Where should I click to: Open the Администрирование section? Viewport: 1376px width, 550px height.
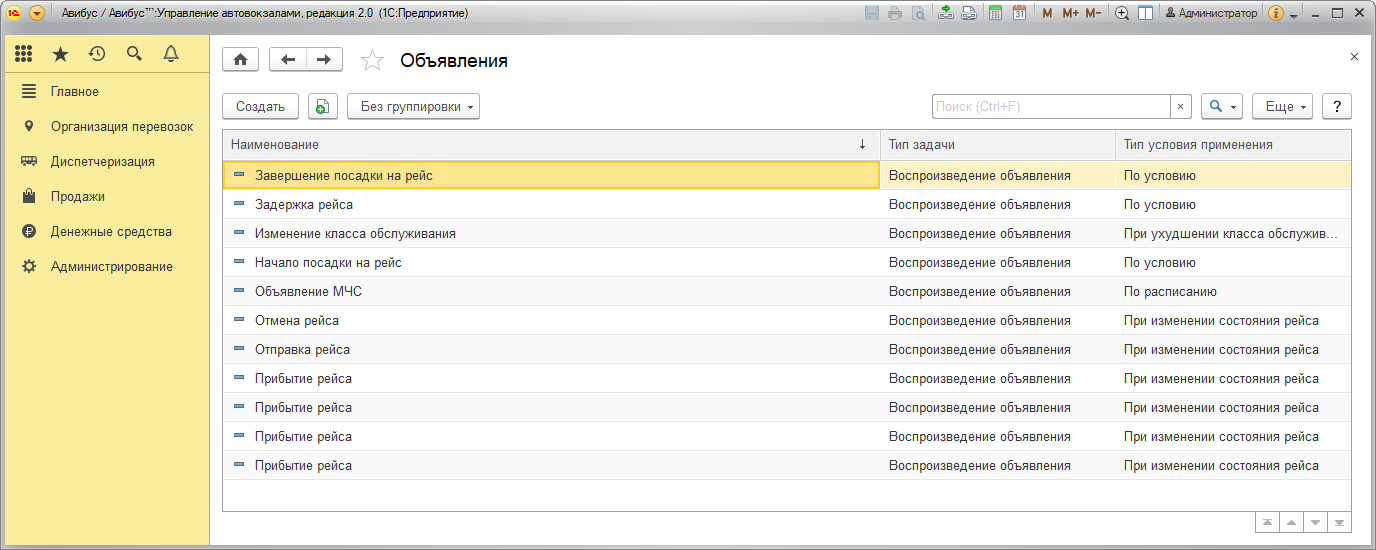pyautogui.click(x=111, y=266)
